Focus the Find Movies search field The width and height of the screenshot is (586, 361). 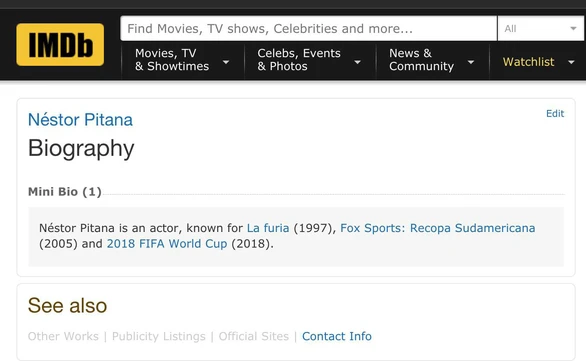coord(309,28)
